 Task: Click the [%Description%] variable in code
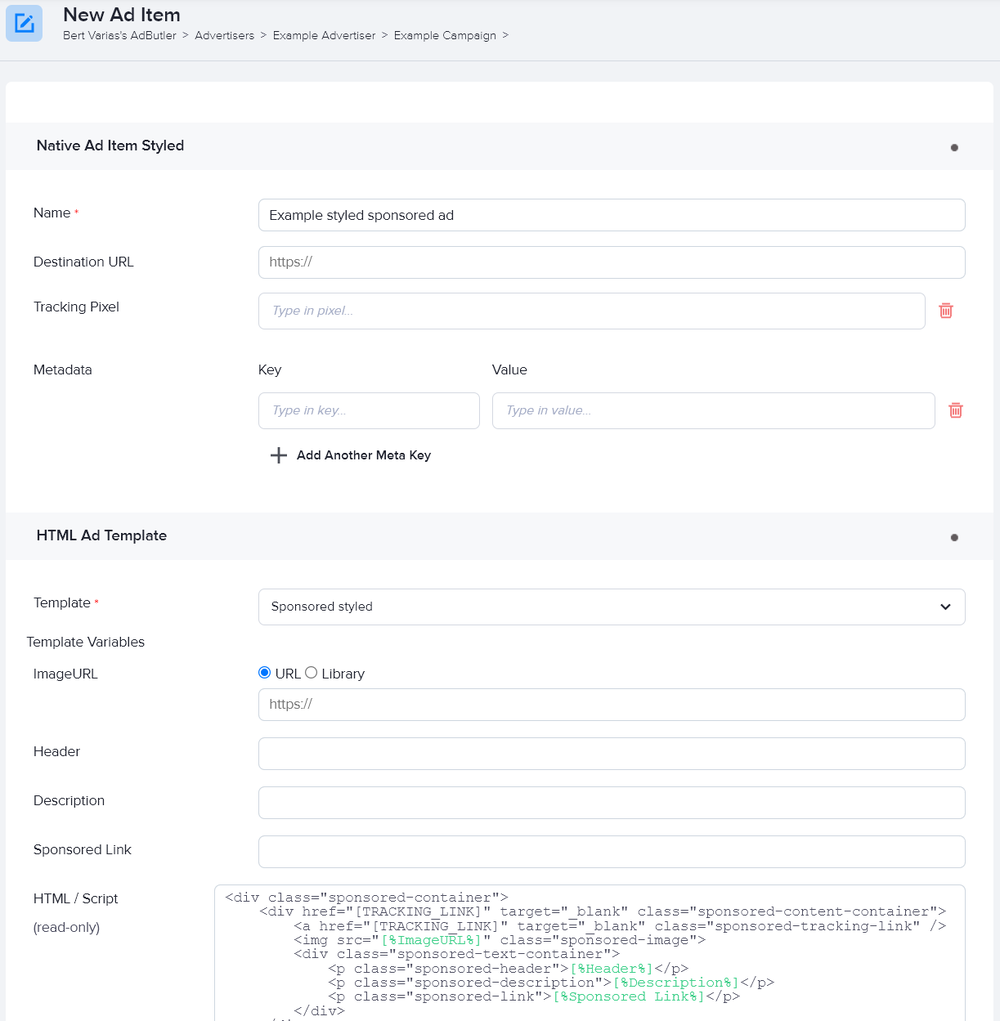click(x=676, y=983)
